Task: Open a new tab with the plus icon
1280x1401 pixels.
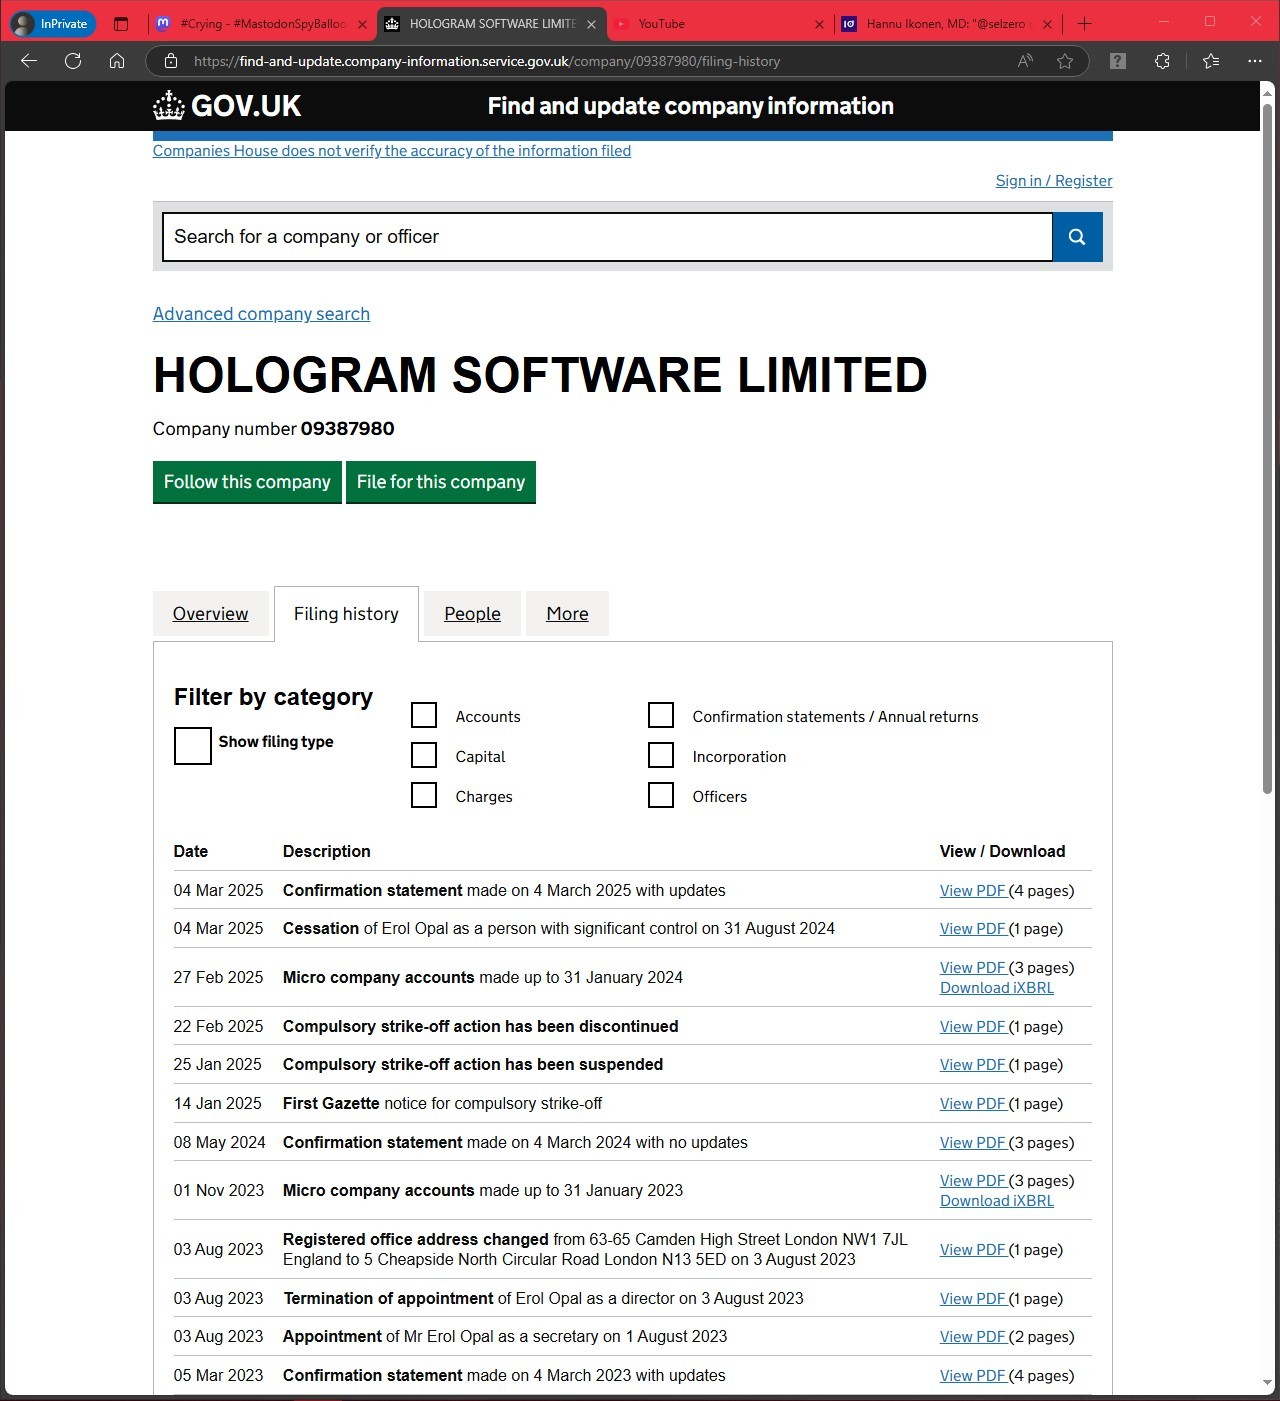Action: pyautogui.click(x=1085, y=24)
